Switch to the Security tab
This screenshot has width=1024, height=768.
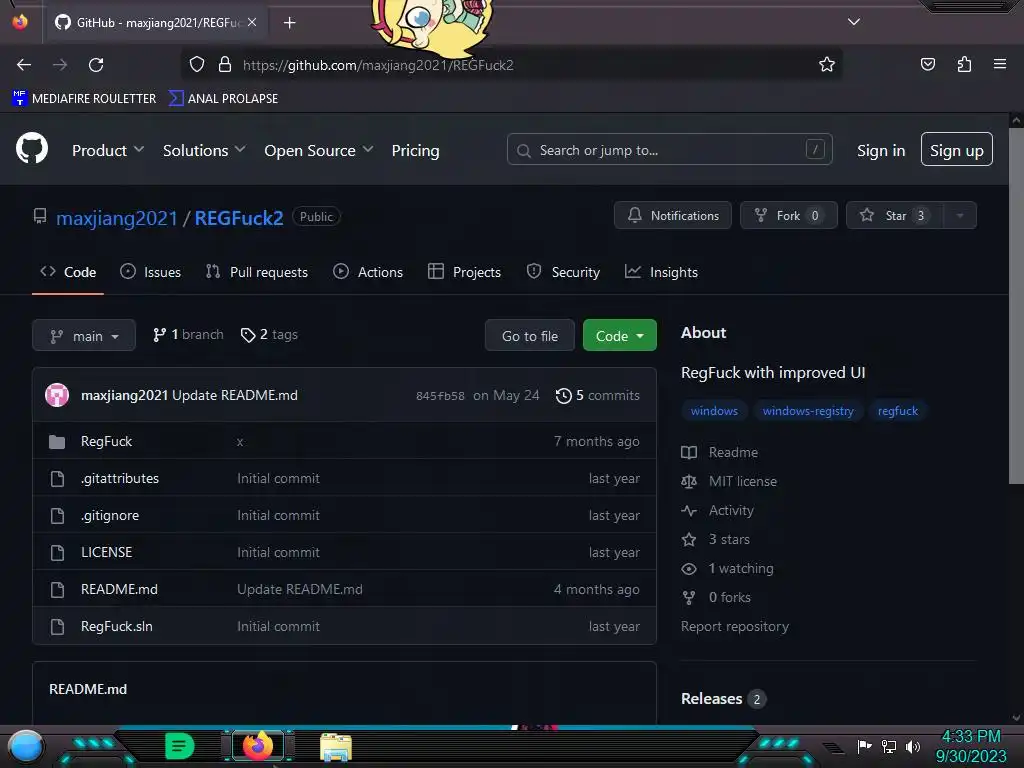point(563,272)
